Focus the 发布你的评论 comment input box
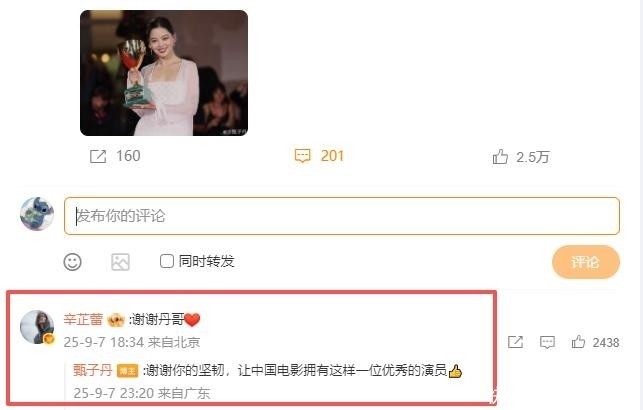This screenshot has height=410, width=643. pos(342,216)
